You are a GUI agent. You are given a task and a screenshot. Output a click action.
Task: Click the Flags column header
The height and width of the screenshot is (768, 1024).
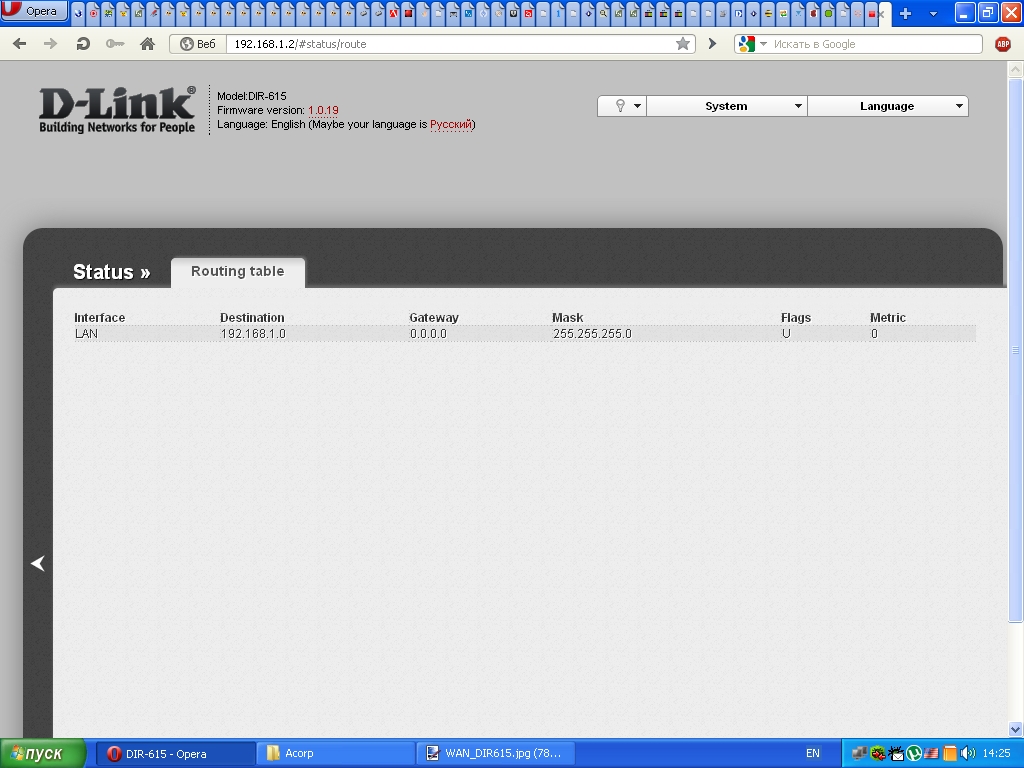(795, 317)
